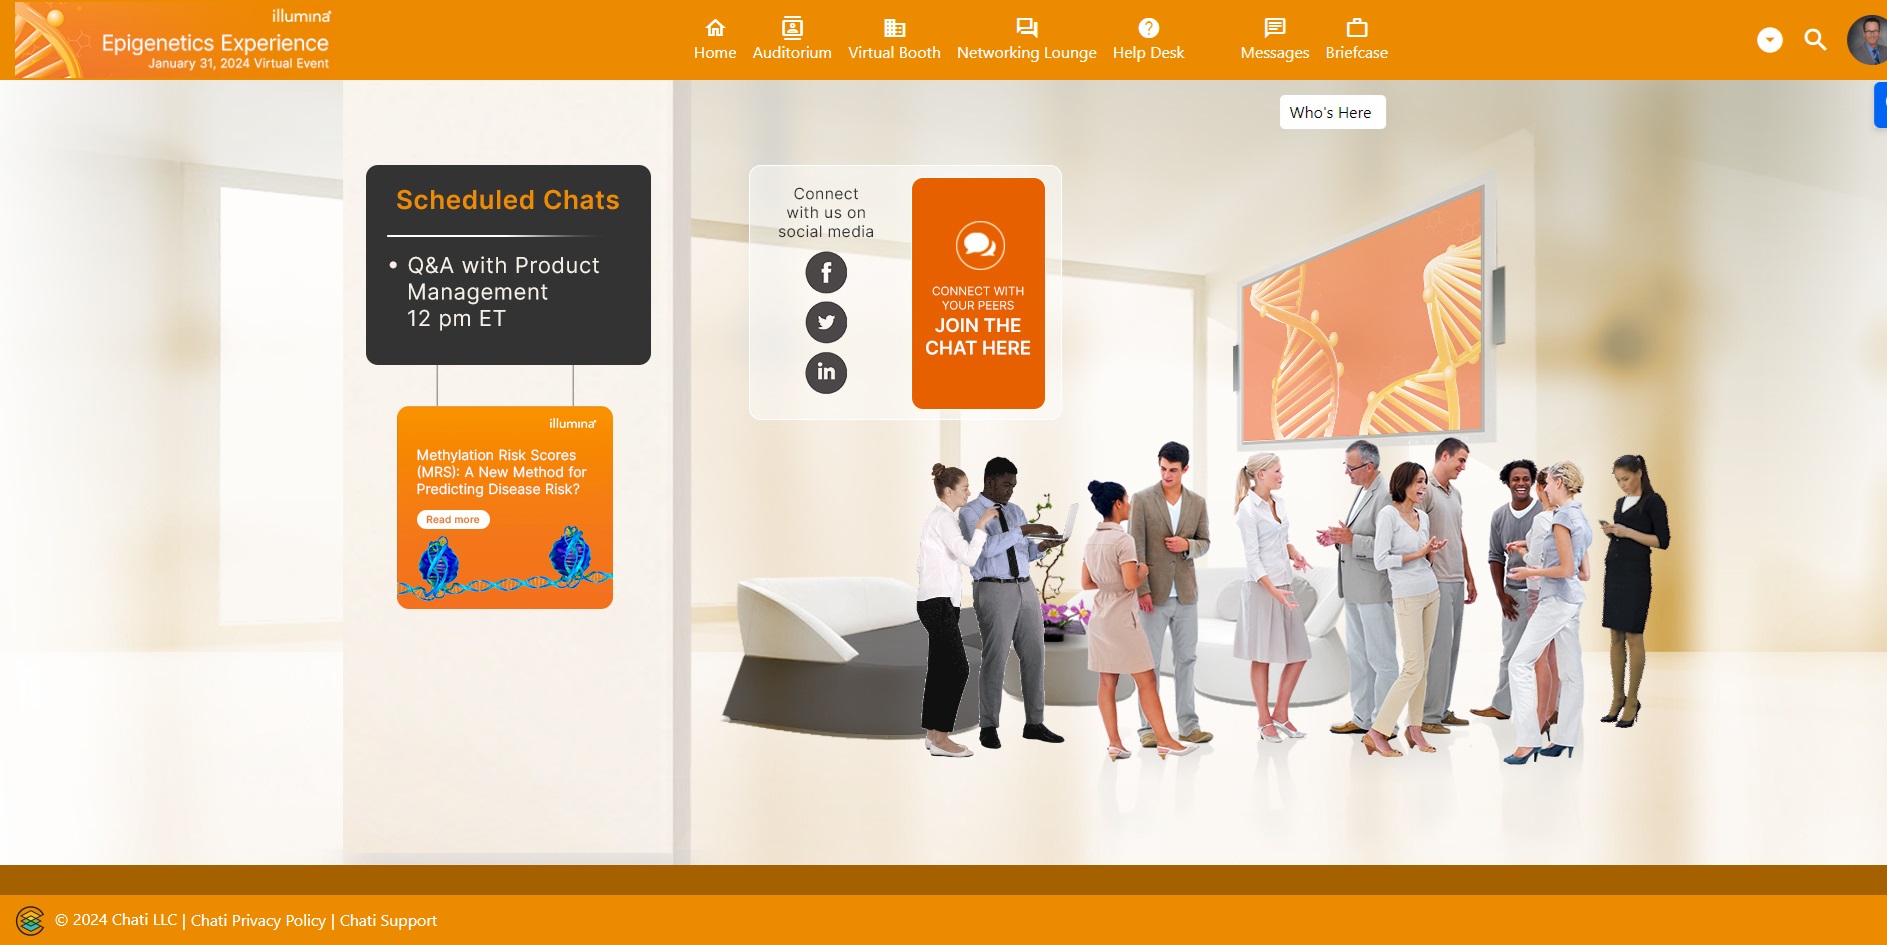Click the Q&A with Product Management chat entry
Image resolution: width=1887 pixels, height=945 pixels.
[x=503, y=292]
